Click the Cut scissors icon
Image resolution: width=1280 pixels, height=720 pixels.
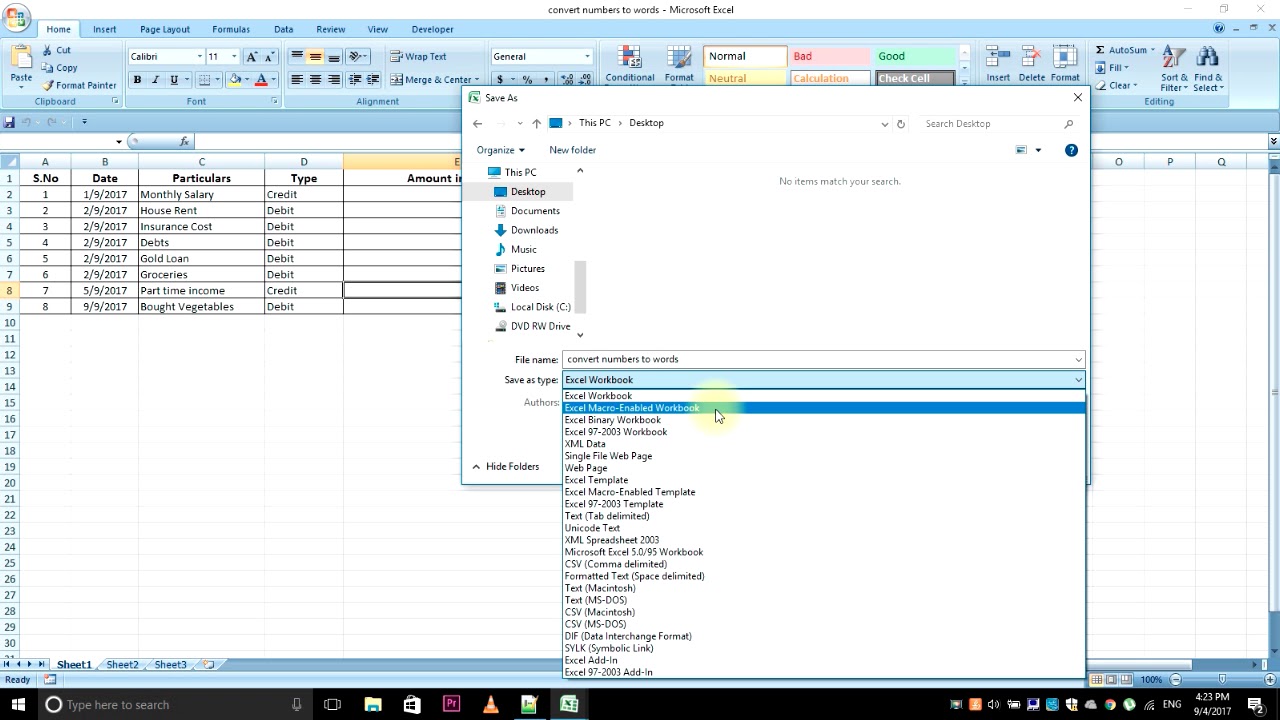click(48, 50)
